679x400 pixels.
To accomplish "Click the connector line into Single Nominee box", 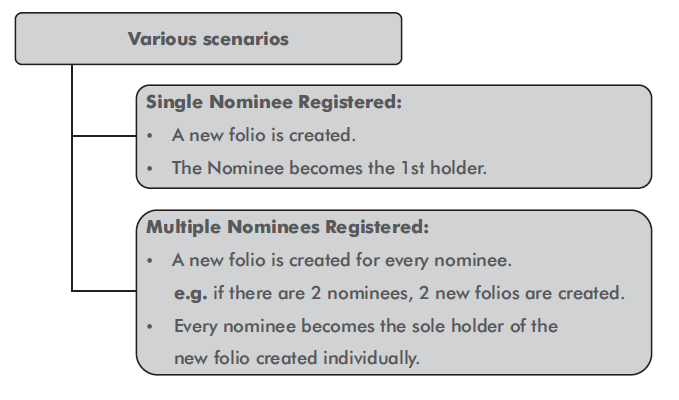I will (104, 136).
